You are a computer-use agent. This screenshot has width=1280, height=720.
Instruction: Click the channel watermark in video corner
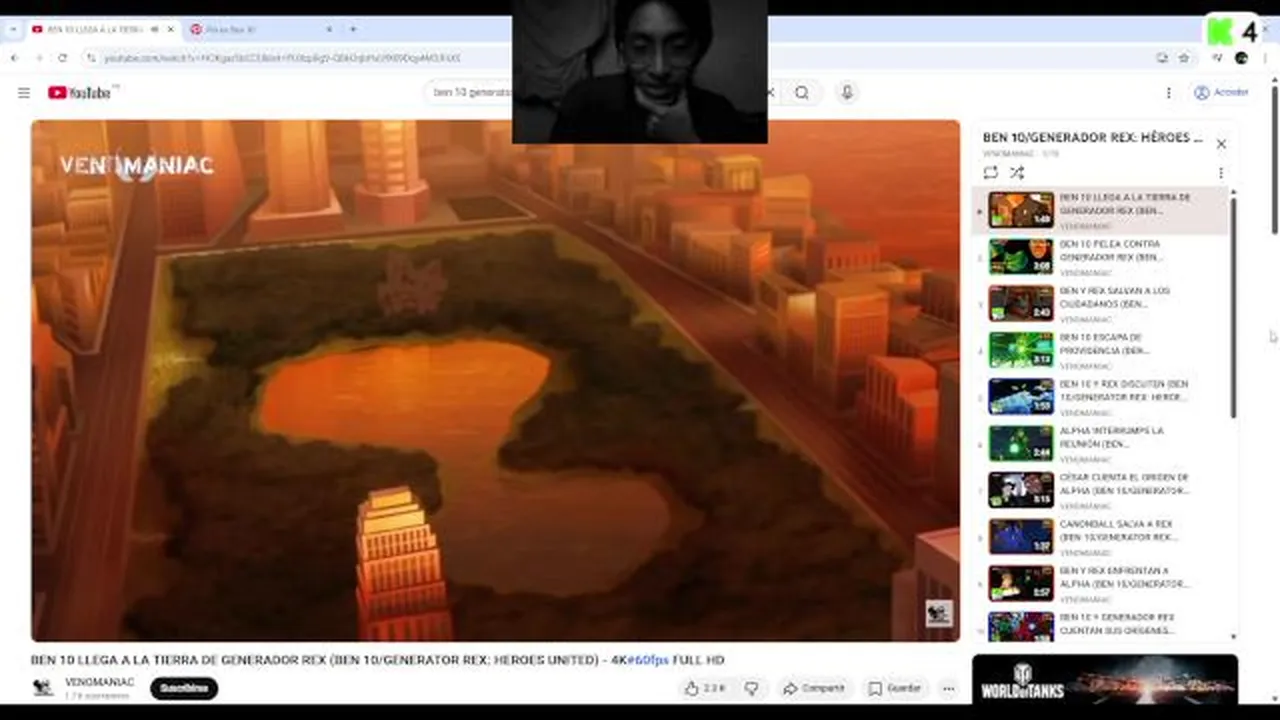[x=938, y=613]
